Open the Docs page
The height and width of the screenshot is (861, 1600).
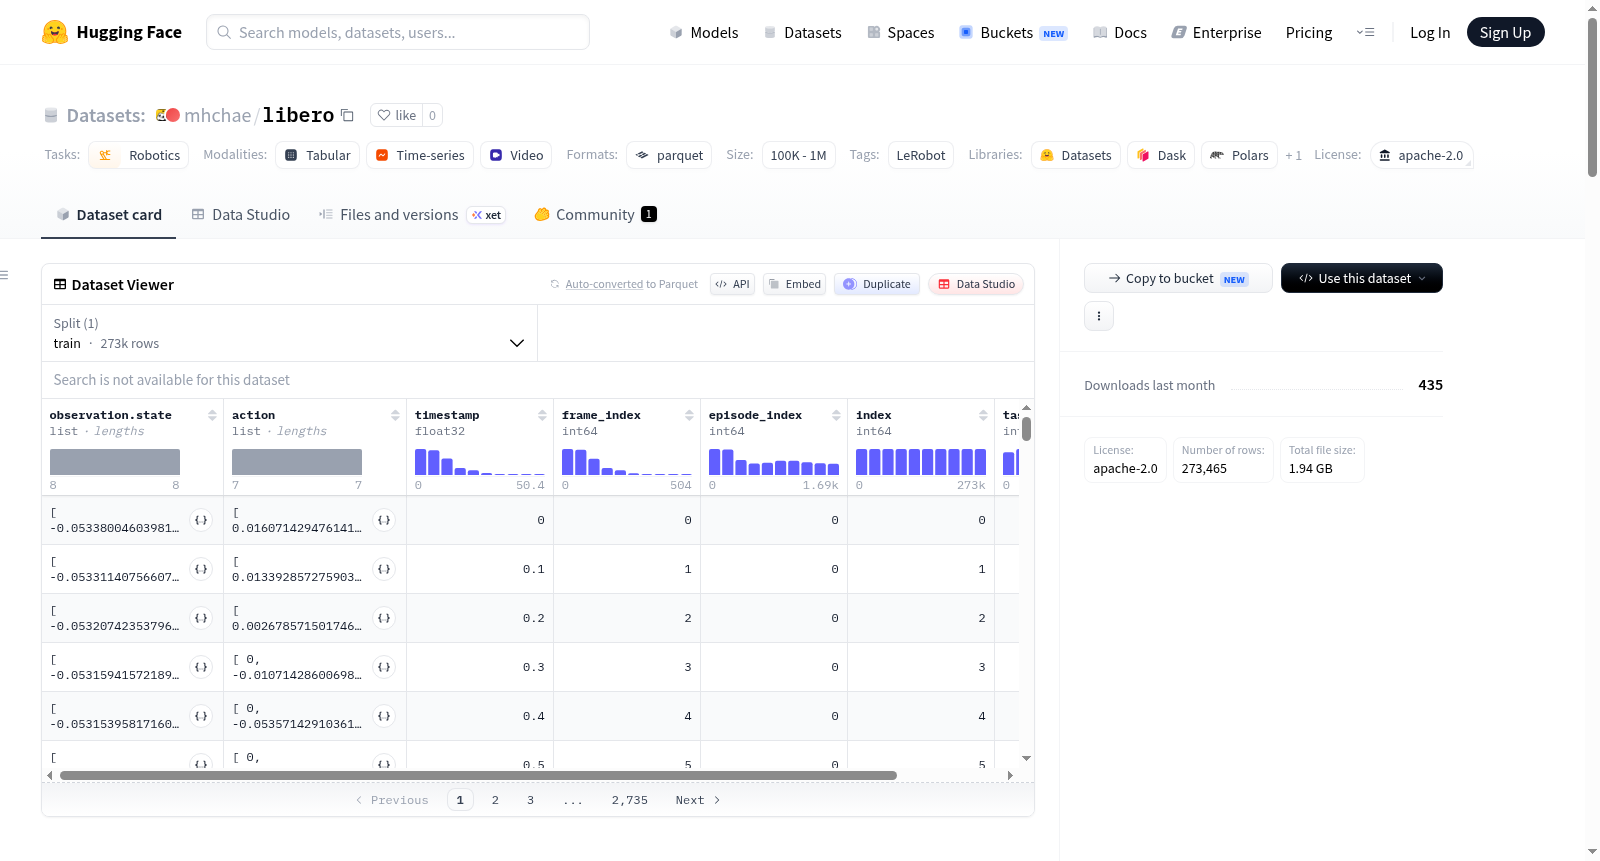[1120, 32]
